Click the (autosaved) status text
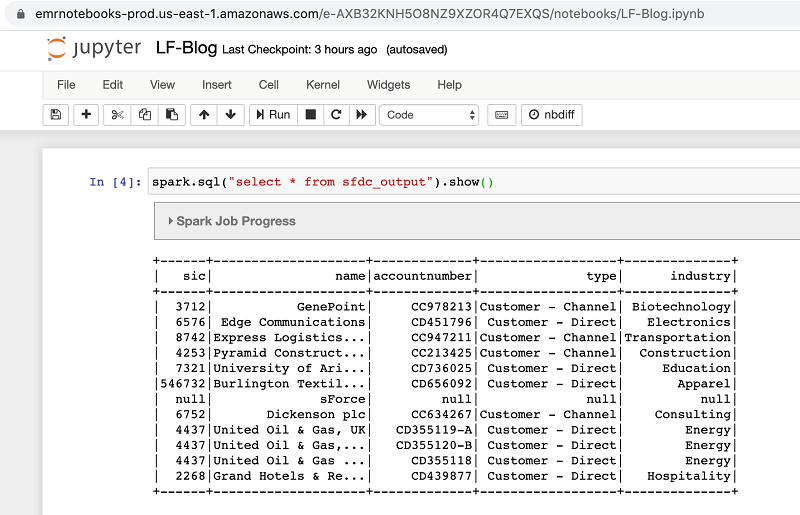 pos(416,50)
